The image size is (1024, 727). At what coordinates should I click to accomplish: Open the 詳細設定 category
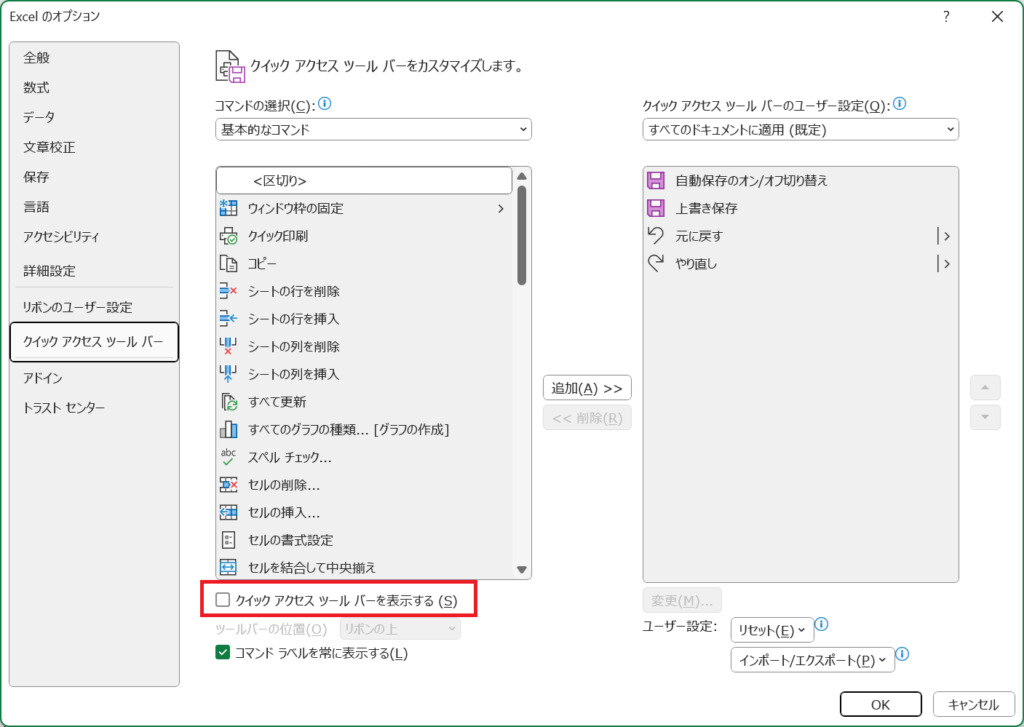pos(95,271)
